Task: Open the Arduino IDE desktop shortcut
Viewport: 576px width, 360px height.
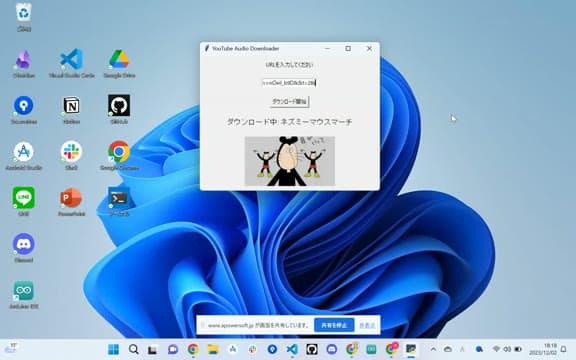Action: (x=24, y=295)
